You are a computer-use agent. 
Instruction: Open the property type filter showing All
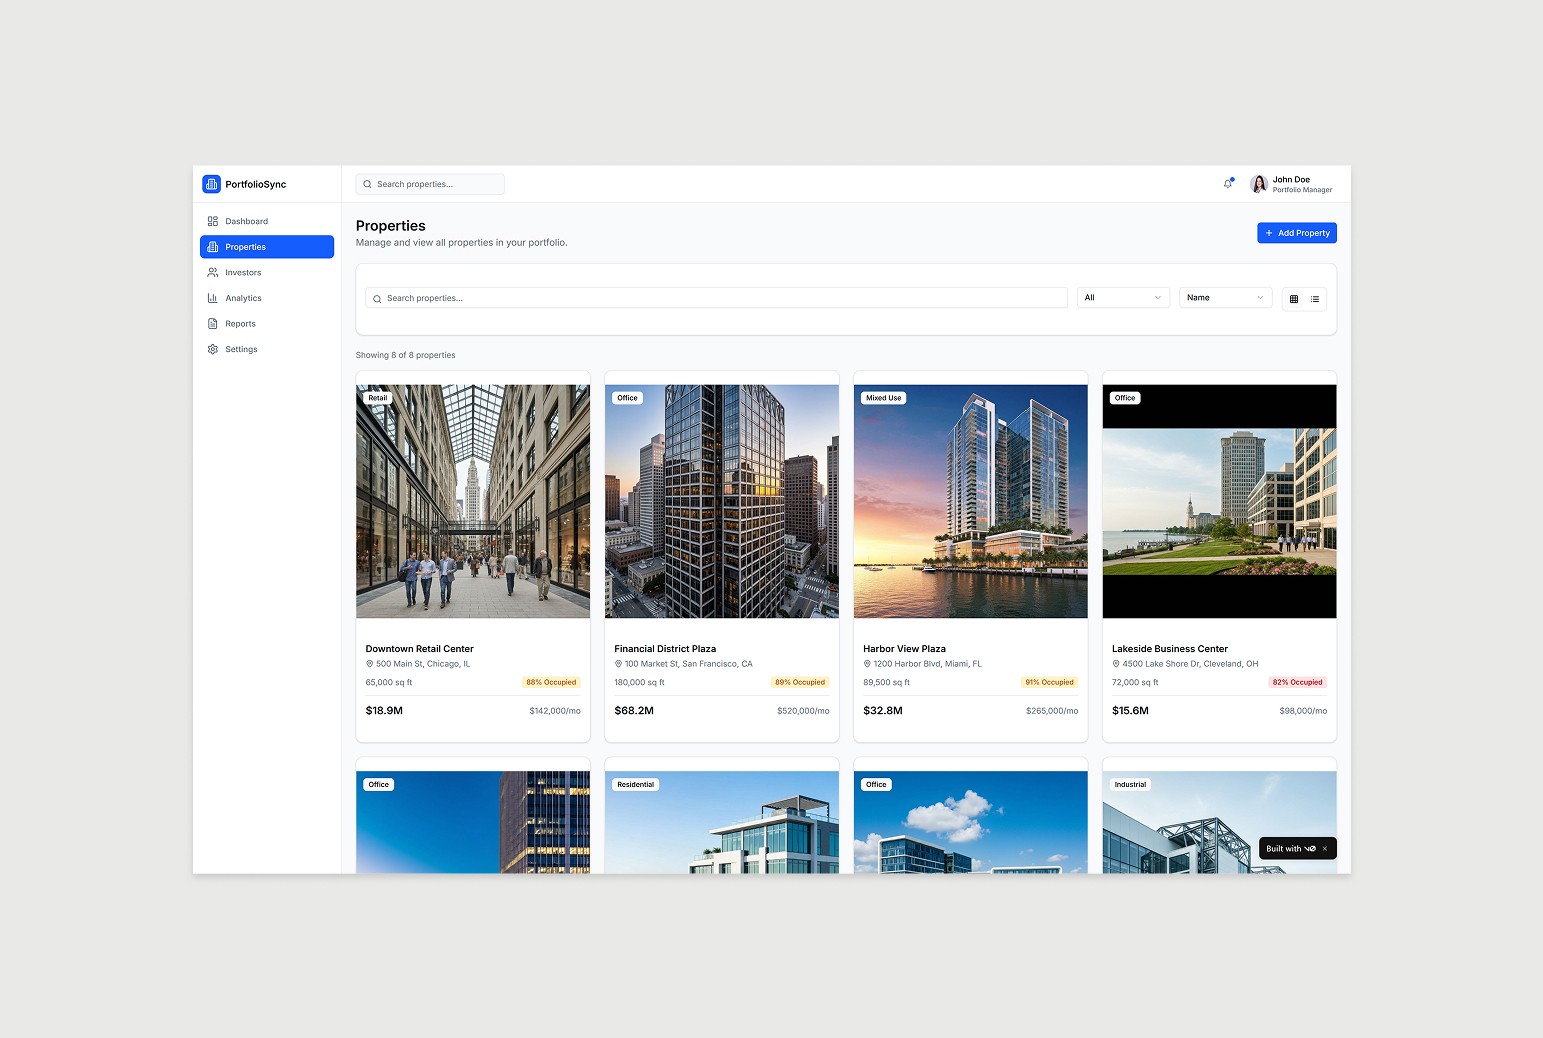pyautogui.click(x=1121, y=297)
